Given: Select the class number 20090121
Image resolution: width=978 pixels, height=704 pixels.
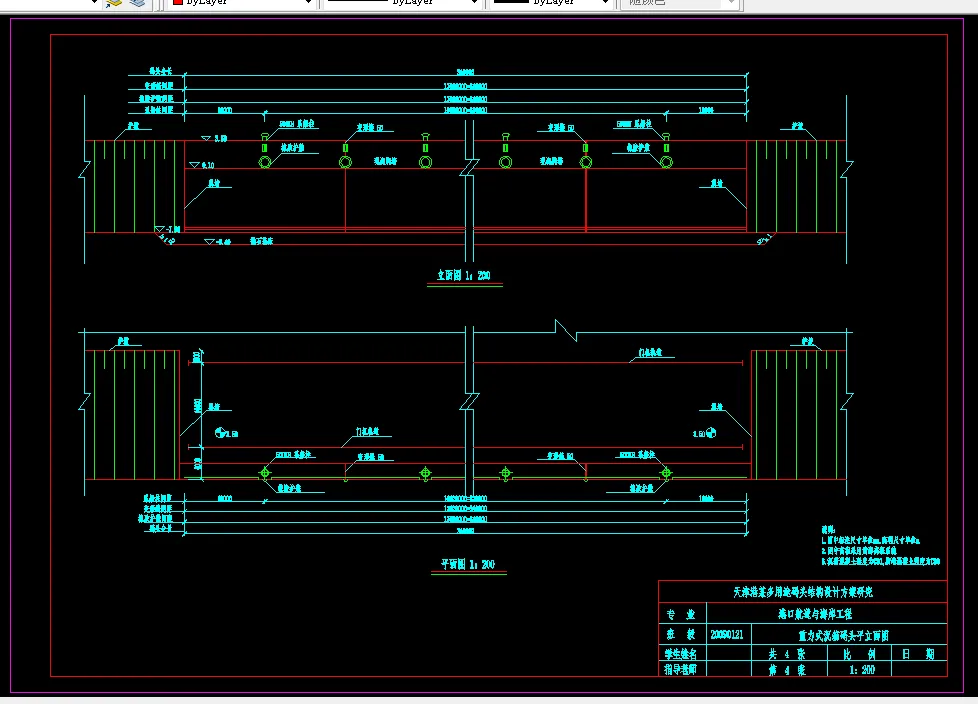Looking at the screenshot, I should coord(727,635).
